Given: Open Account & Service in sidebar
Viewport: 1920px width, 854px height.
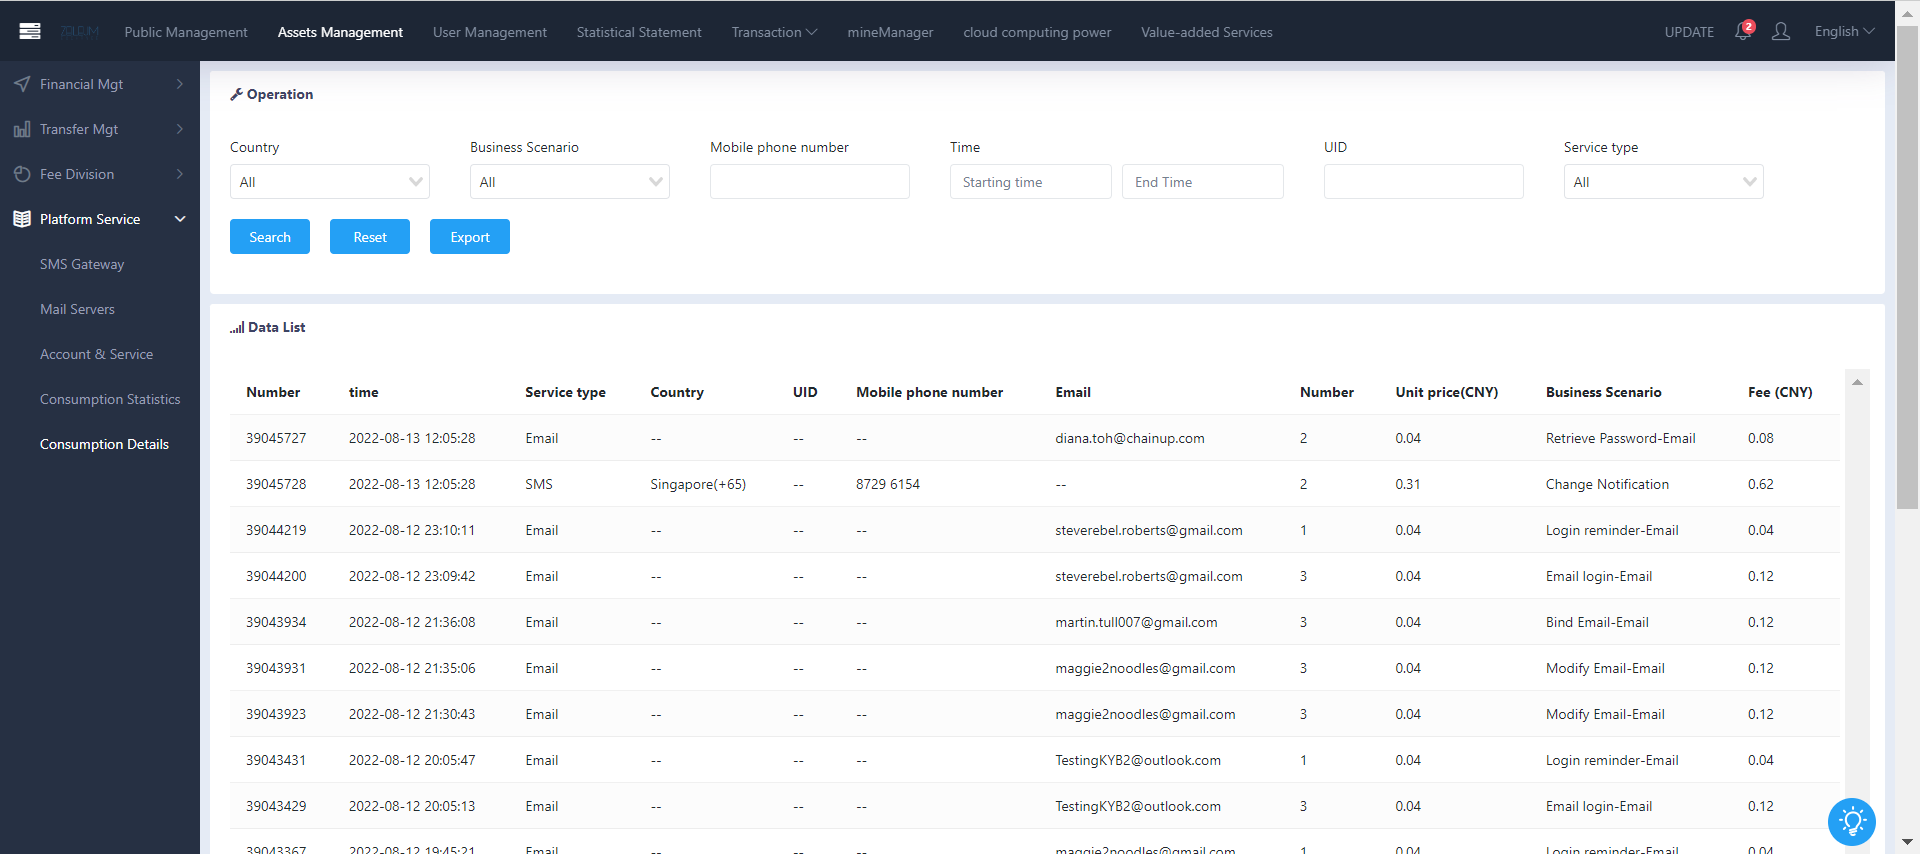Looking at the screenshot, I should pyautogui.click(x=96, y=354).
